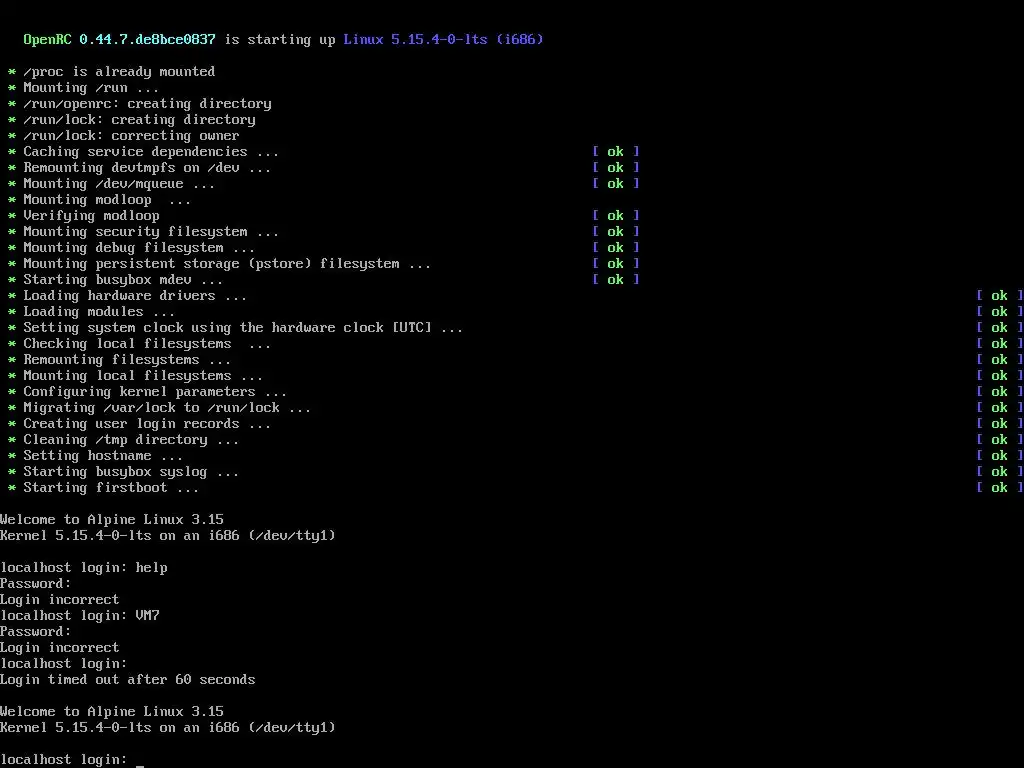The image size is (1024, 768).
Task: Click 'Migrating /var/lock to /run/lock ...' line
Action: coord(167,408)
